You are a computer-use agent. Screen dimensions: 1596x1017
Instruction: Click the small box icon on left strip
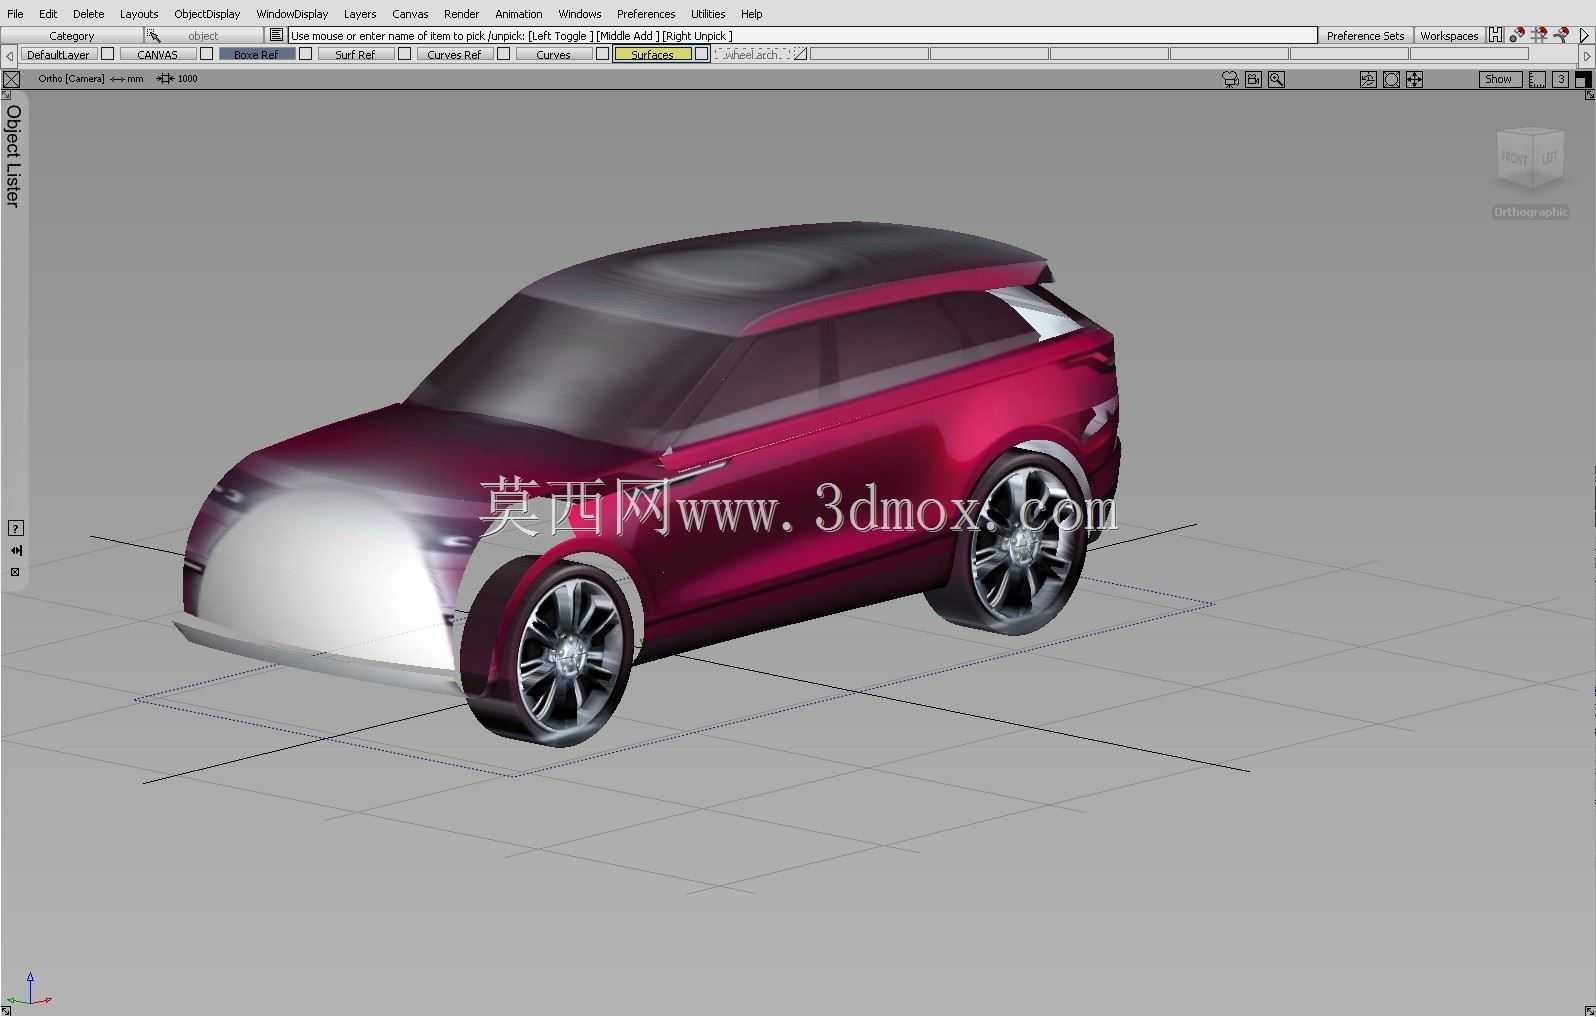coord(15,572)
